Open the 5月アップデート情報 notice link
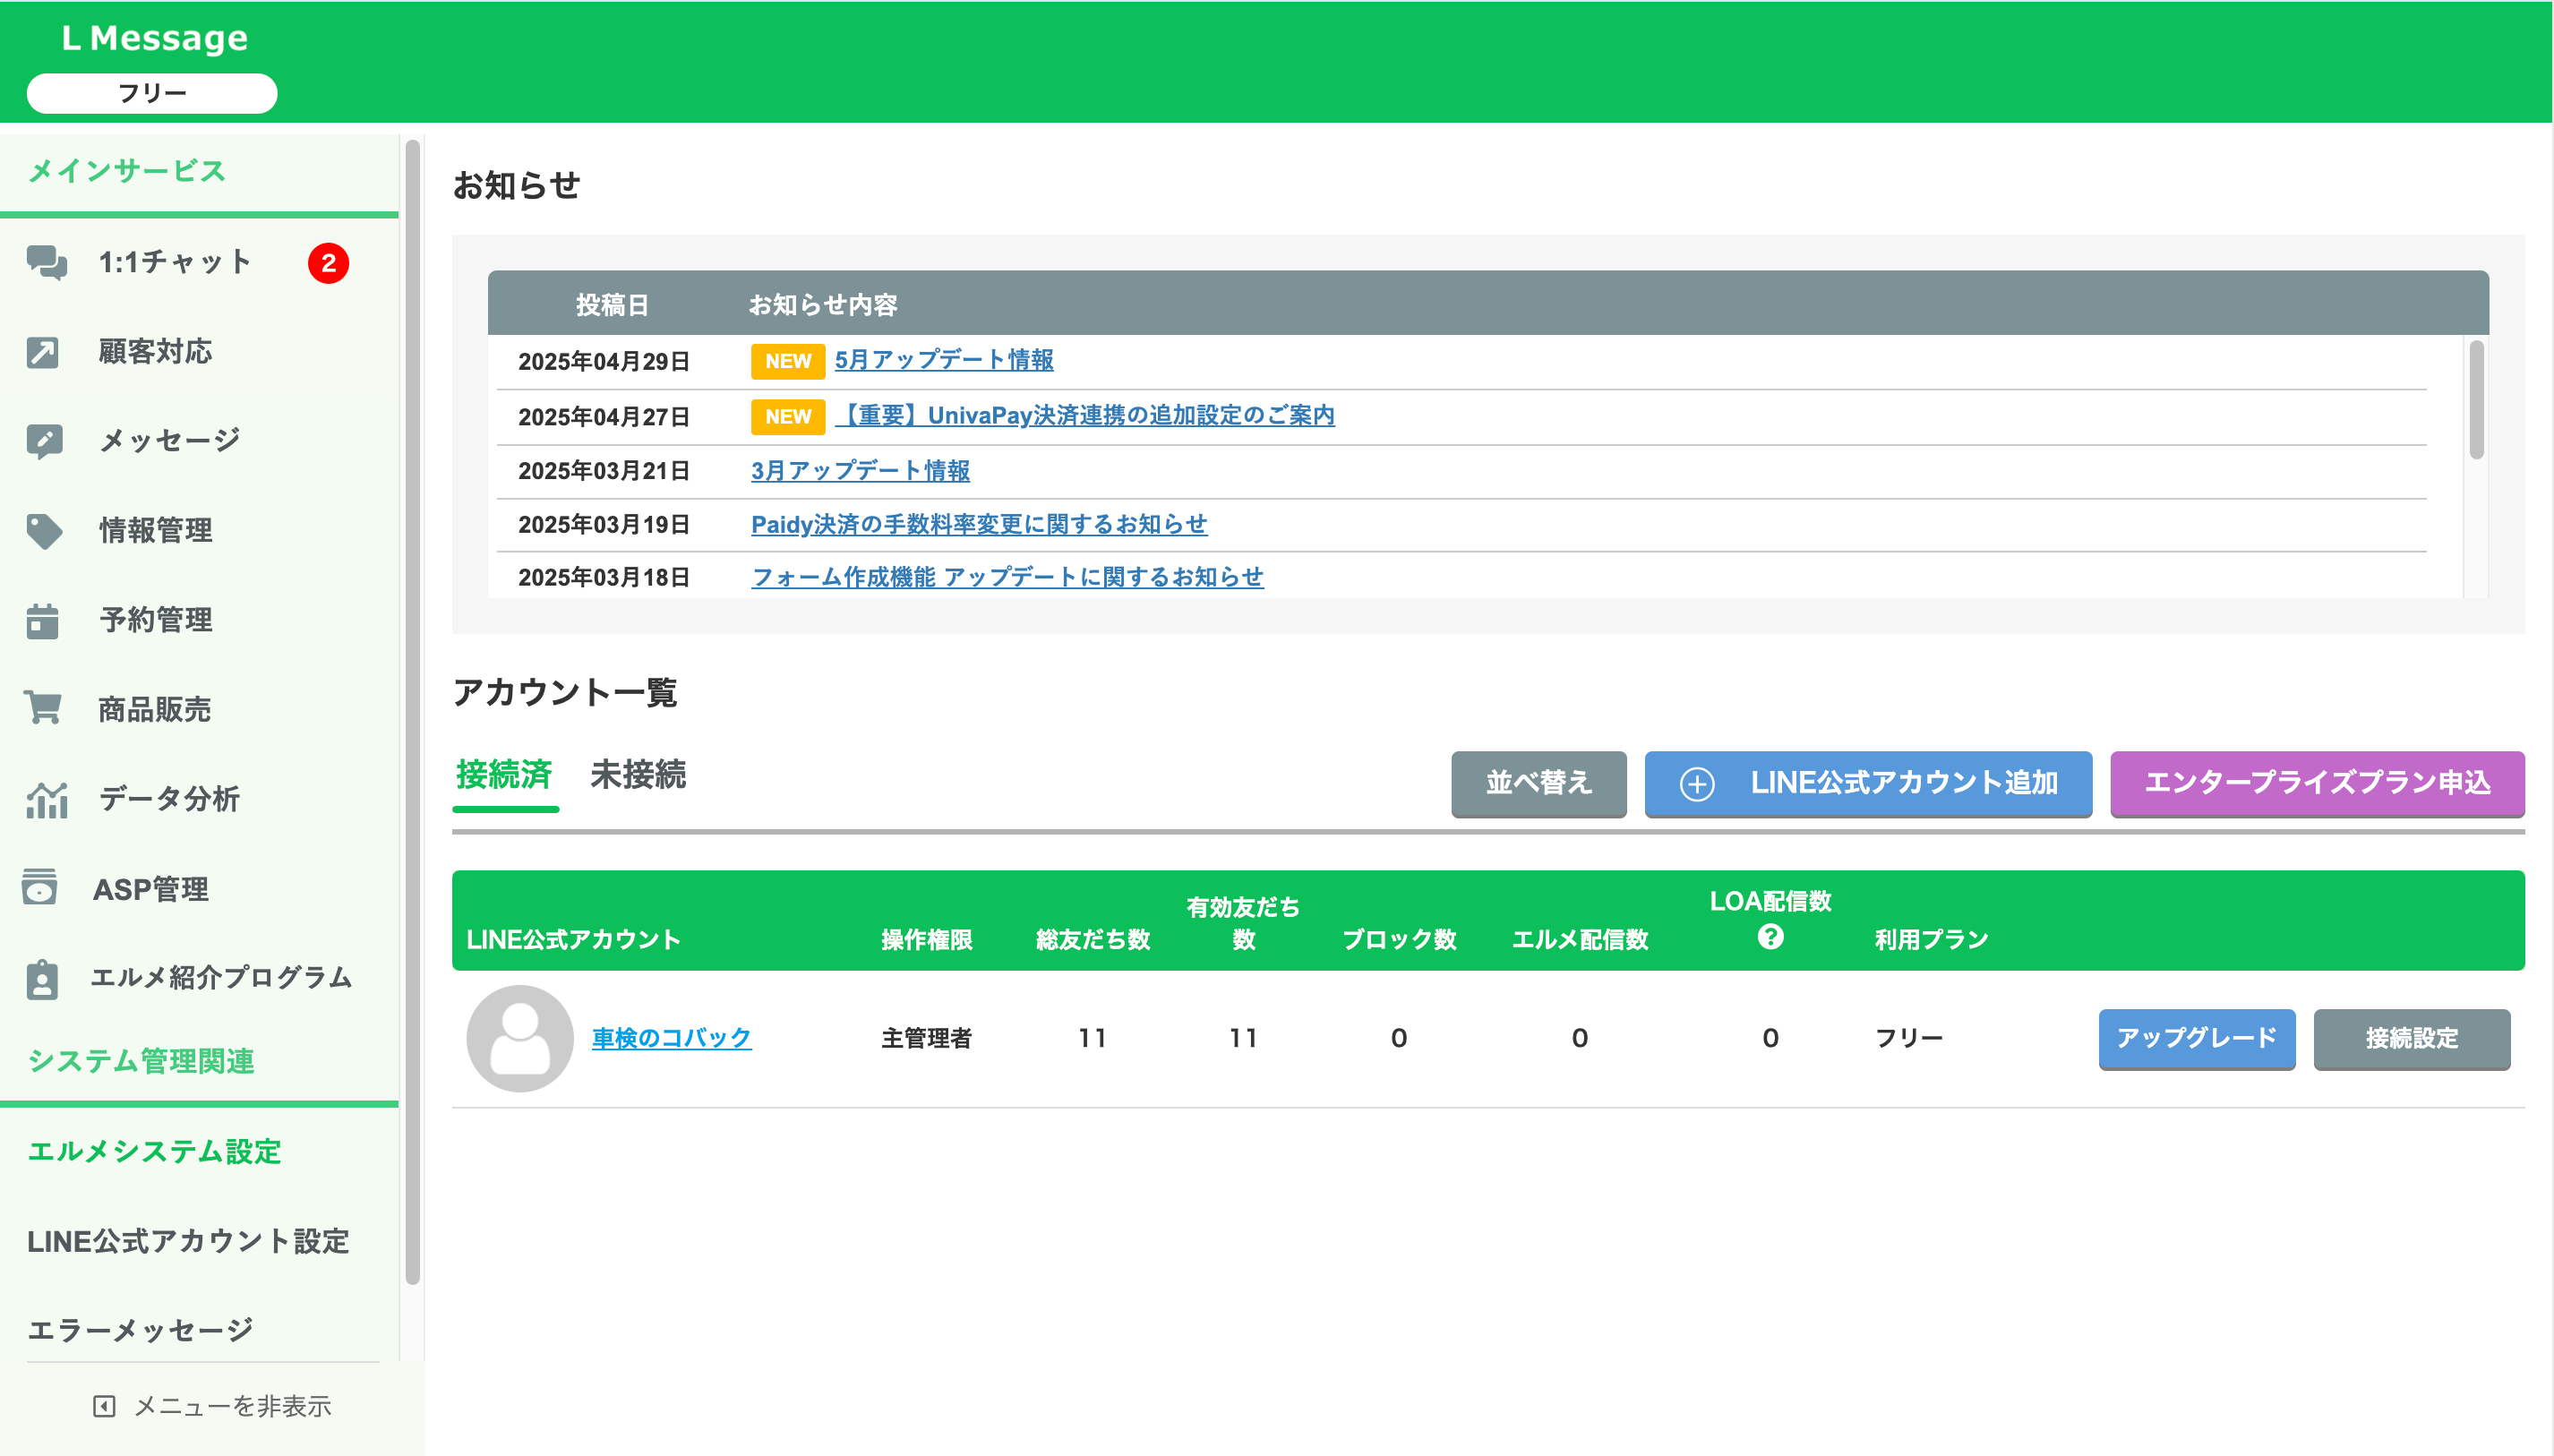Image resolution: width=2554 pixels, height=1456 pixels. (x=943, y=360)
